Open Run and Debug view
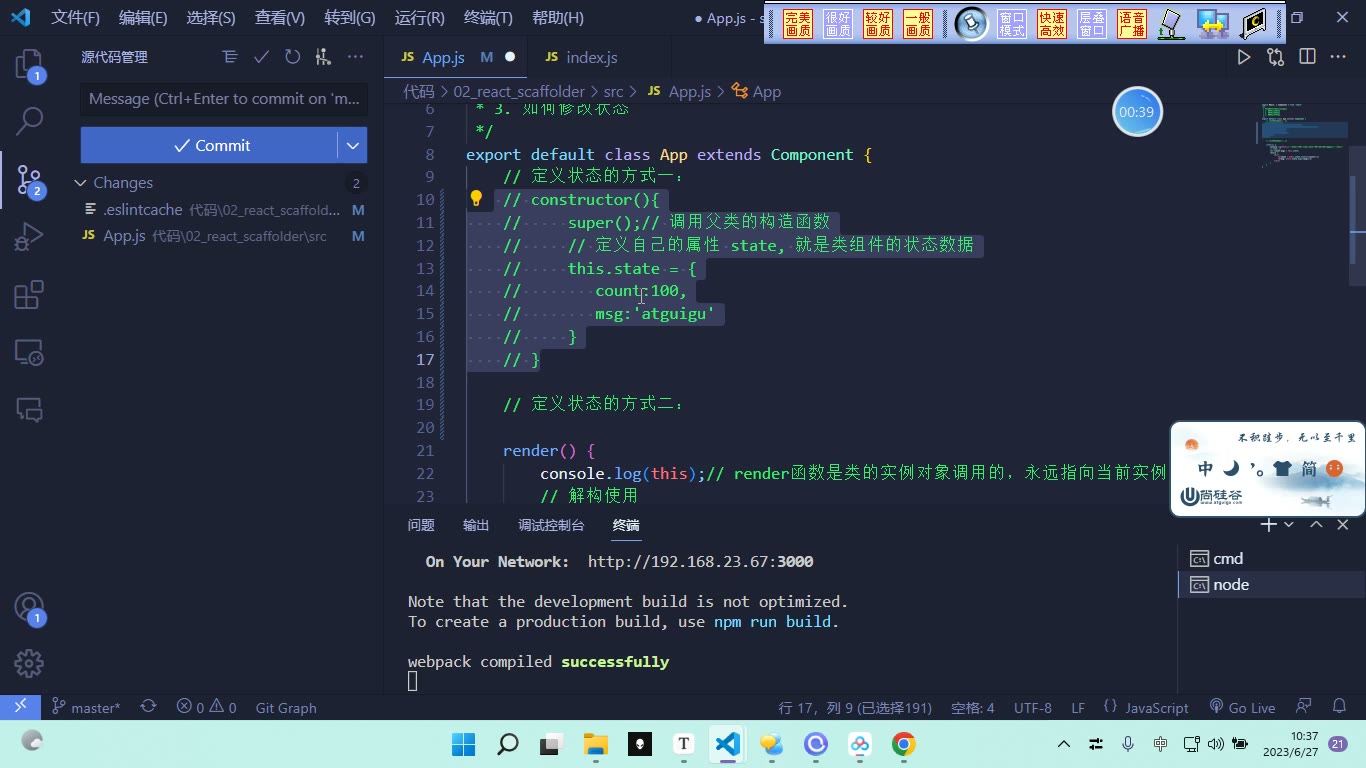 click(29, 237)
